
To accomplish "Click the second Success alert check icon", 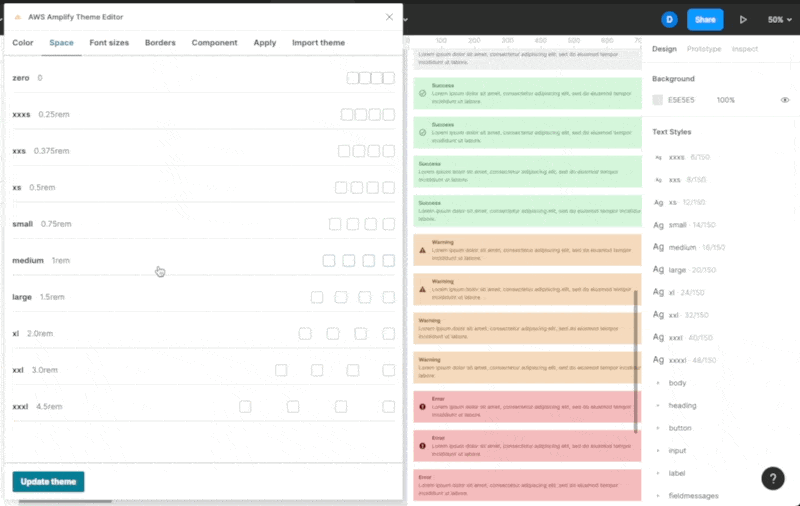I will point(422,133).
